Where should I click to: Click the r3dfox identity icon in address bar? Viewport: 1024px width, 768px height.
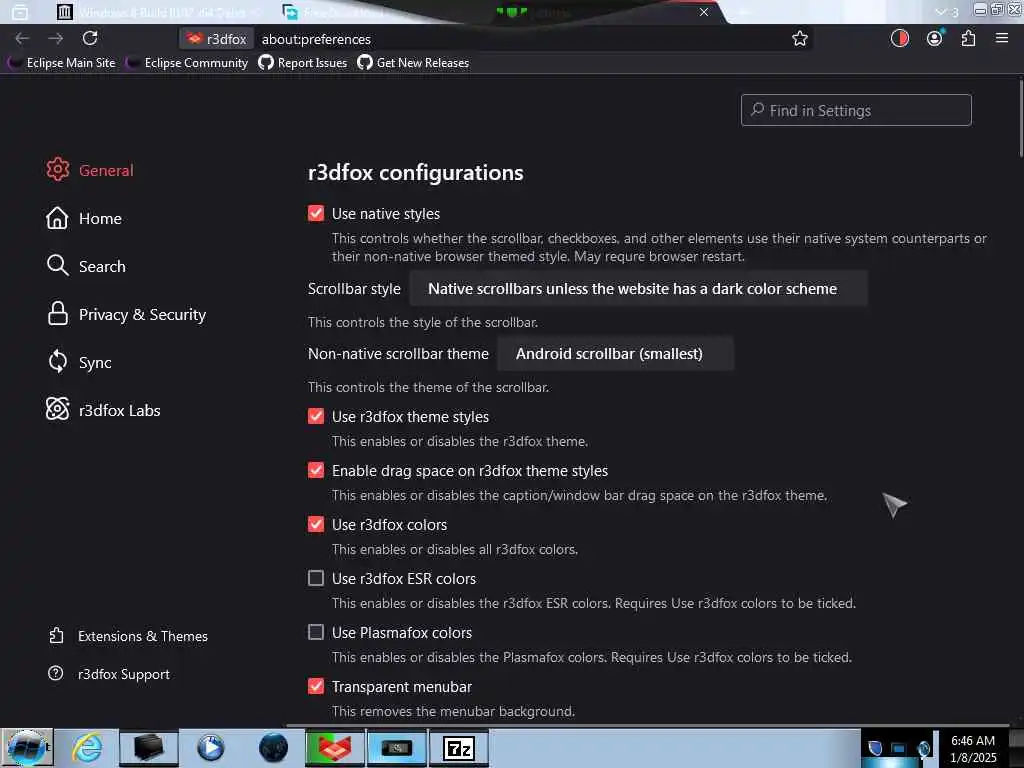point(217,39)
